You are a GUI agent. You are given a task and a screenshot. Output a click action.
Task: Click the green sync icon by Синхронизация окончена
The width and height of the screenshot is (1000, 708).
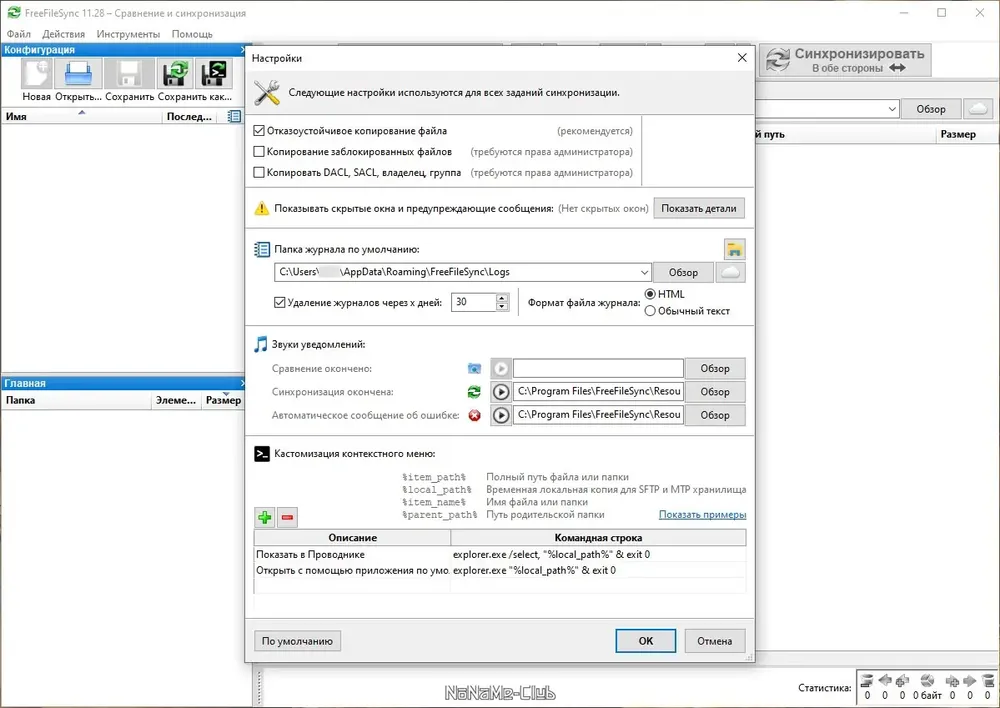474,392
